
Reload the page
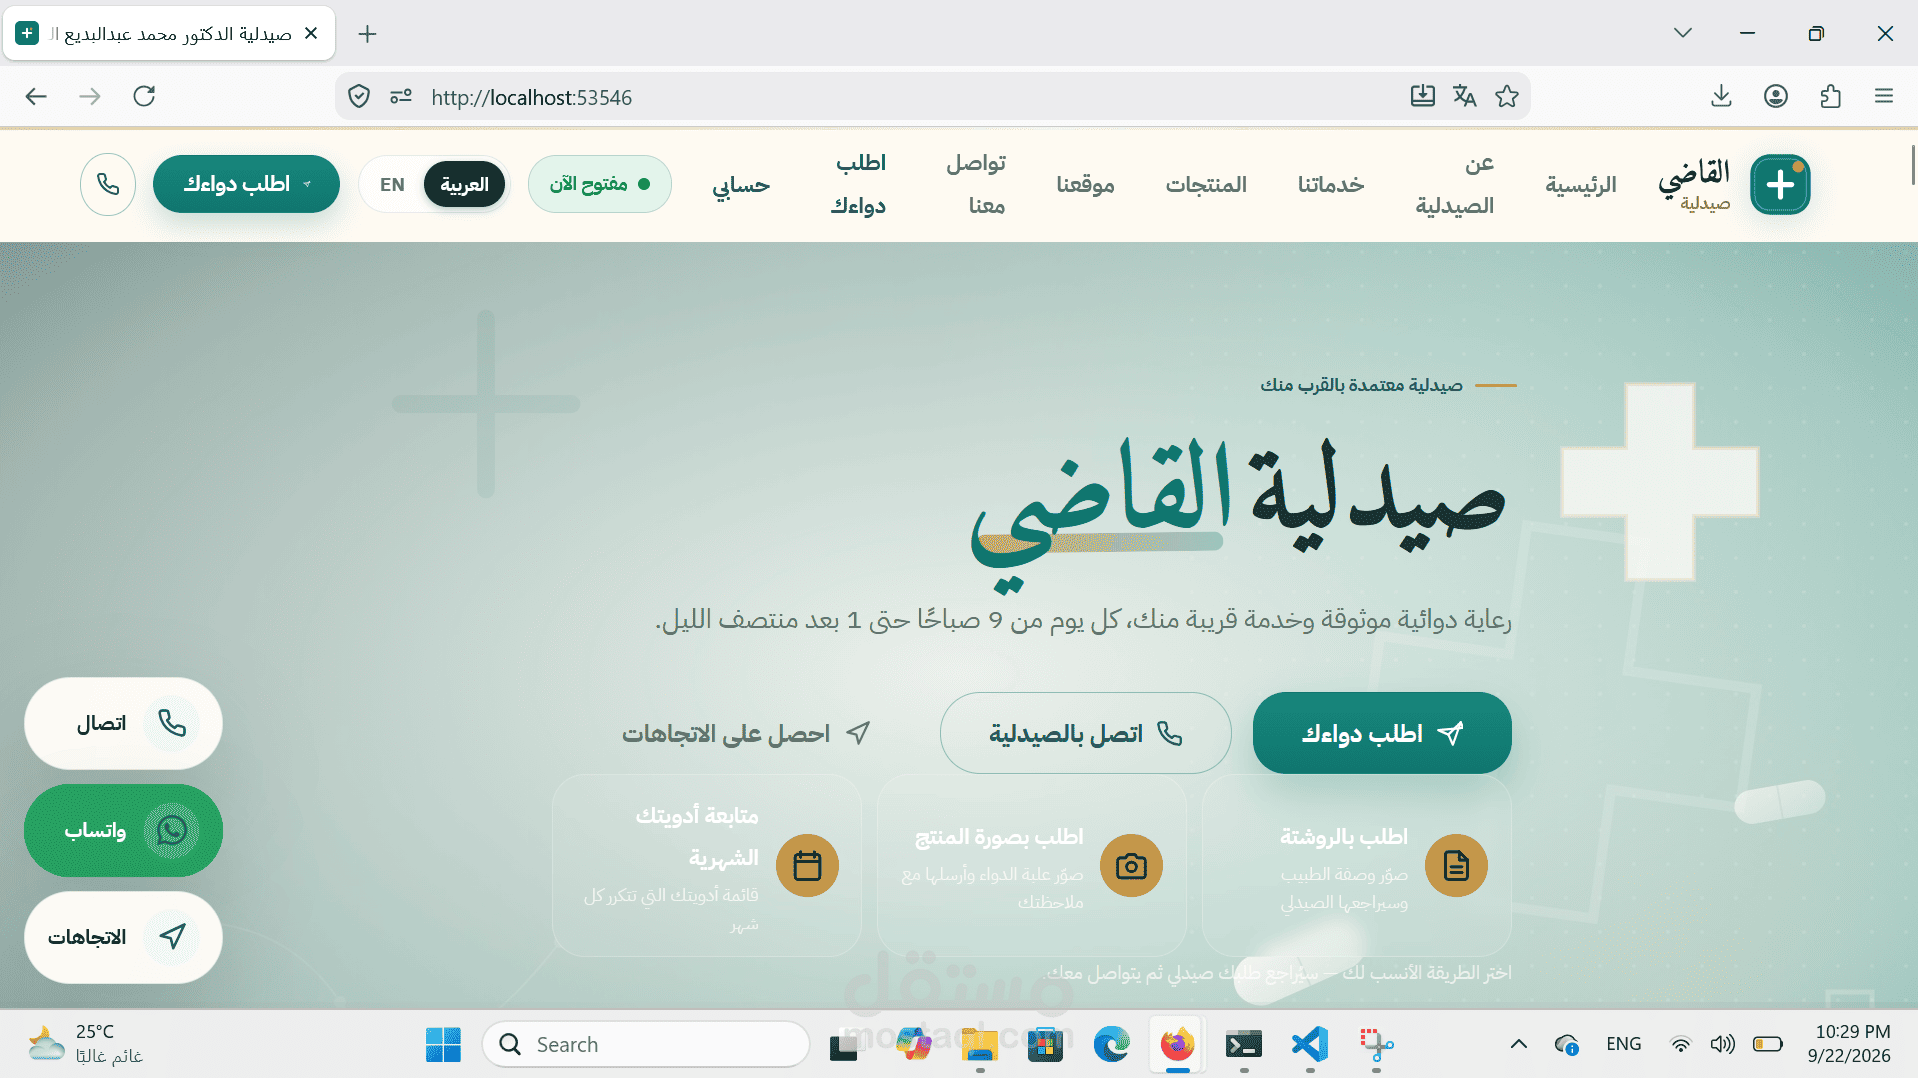[144, 96]
